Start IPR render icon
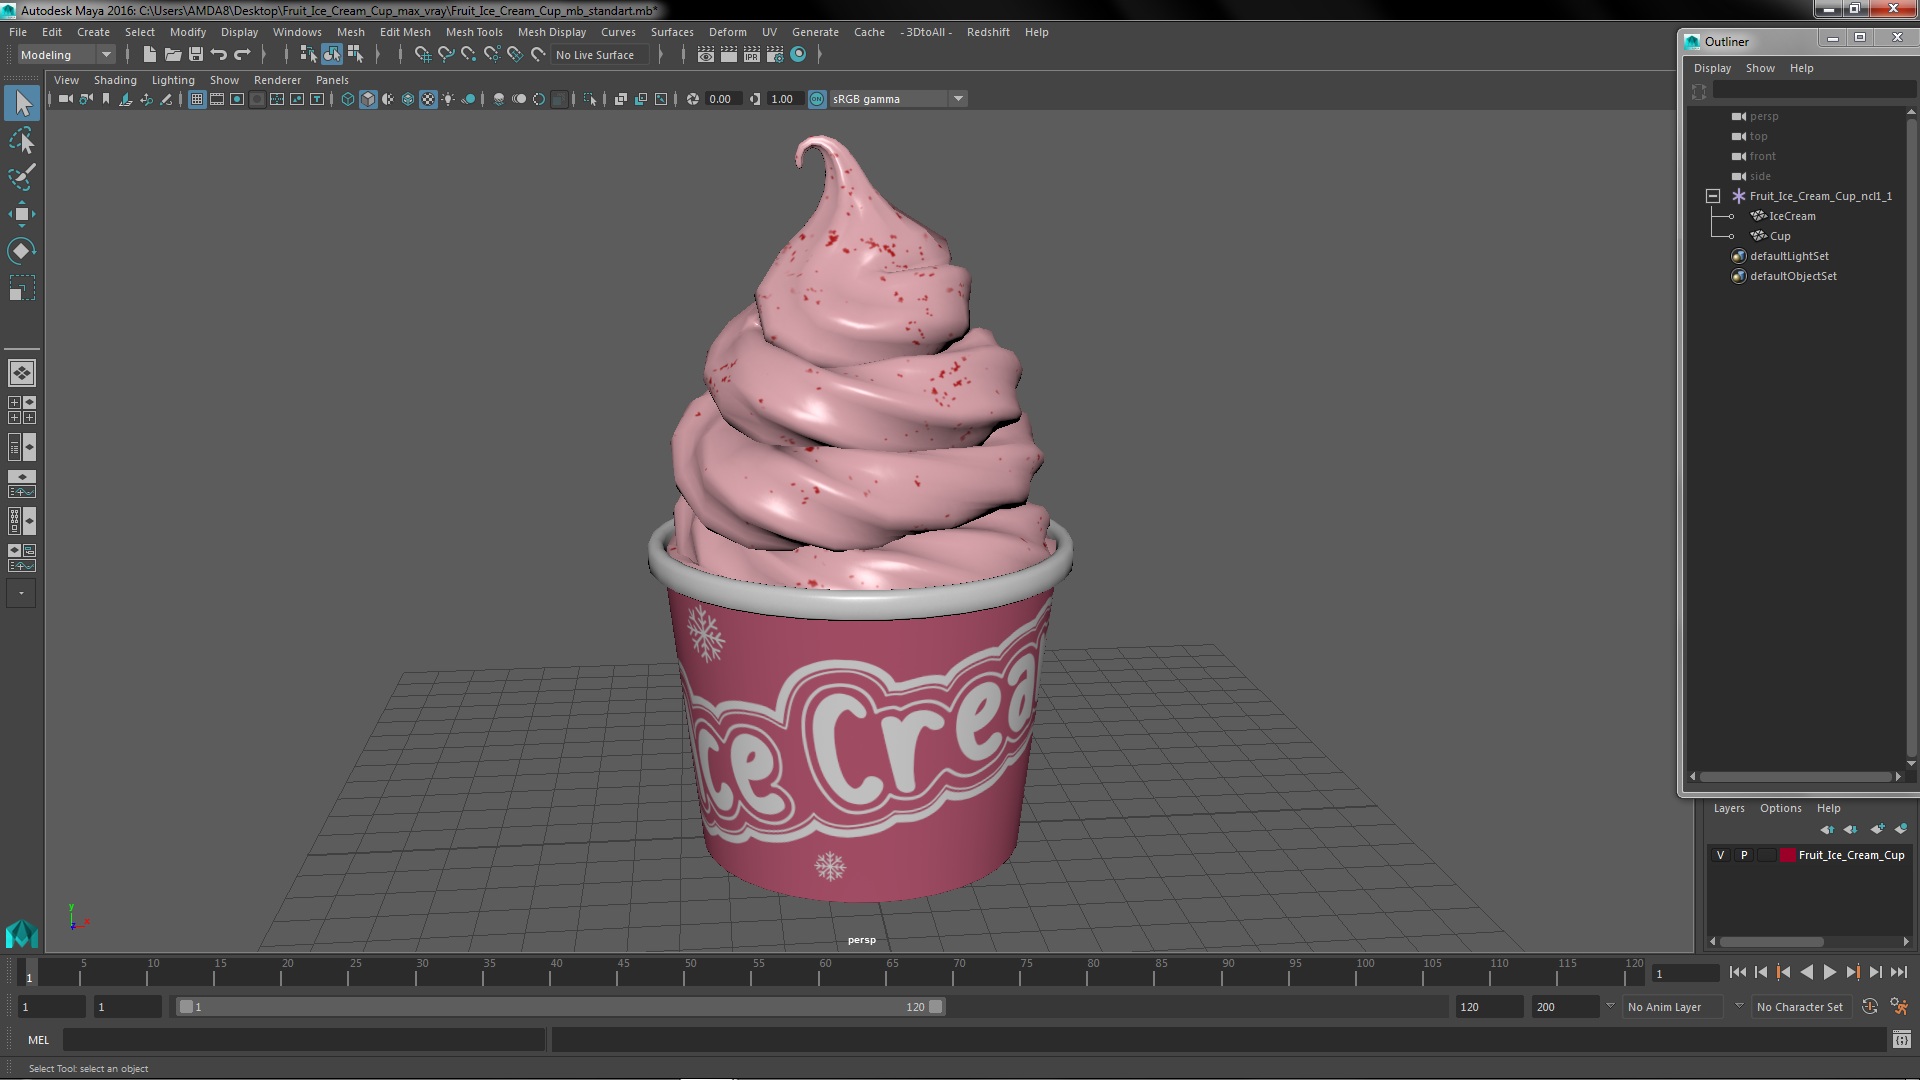The image size is (1920, 1080). click(752, 55)
